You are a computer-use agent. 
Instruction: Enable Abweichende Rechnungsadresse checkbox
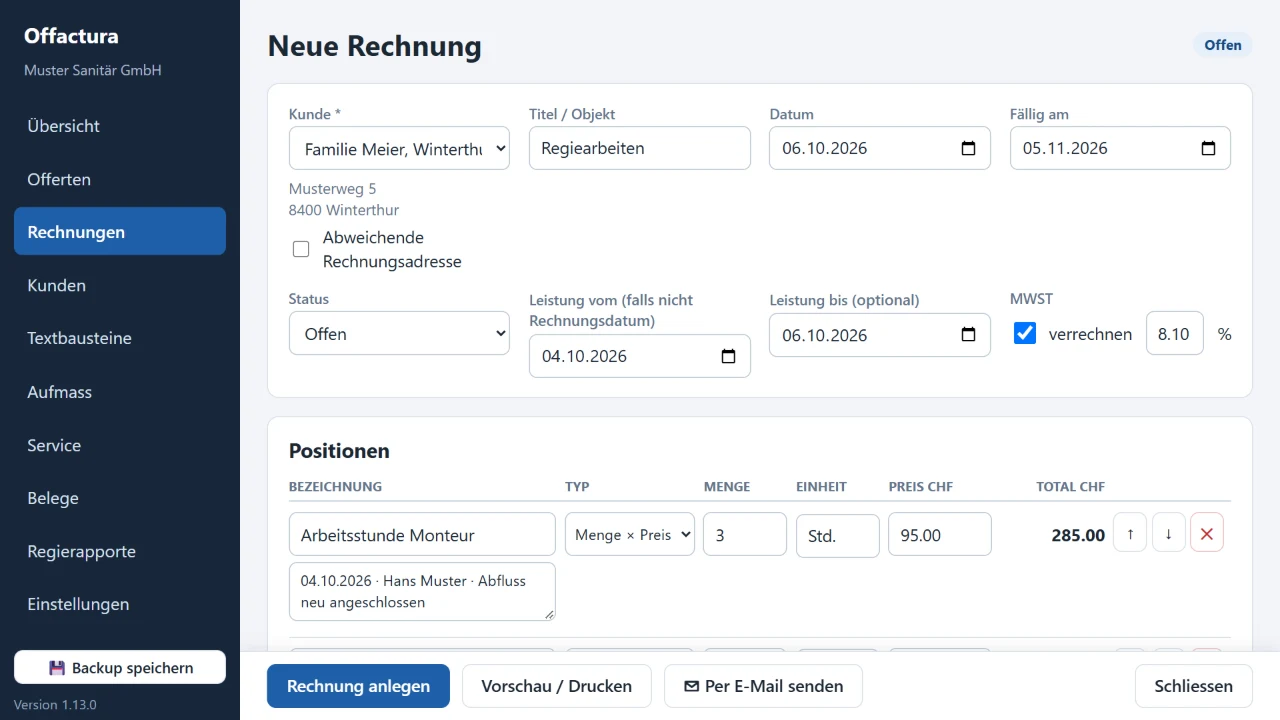301,249
